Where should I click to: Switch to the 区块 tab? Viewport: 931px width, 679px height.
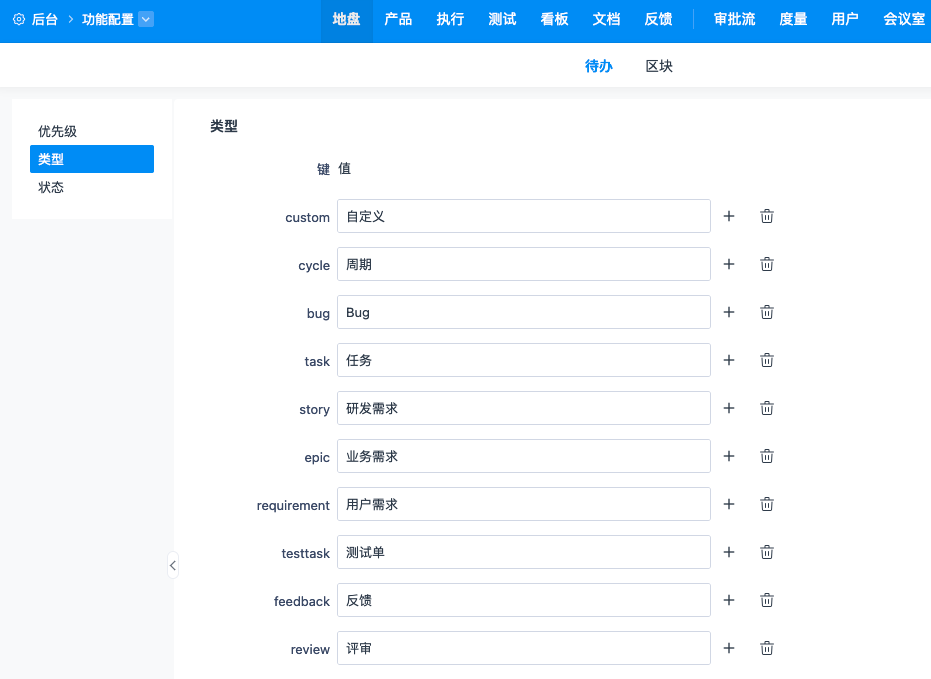pyautogui.click(x=659, y=66)
